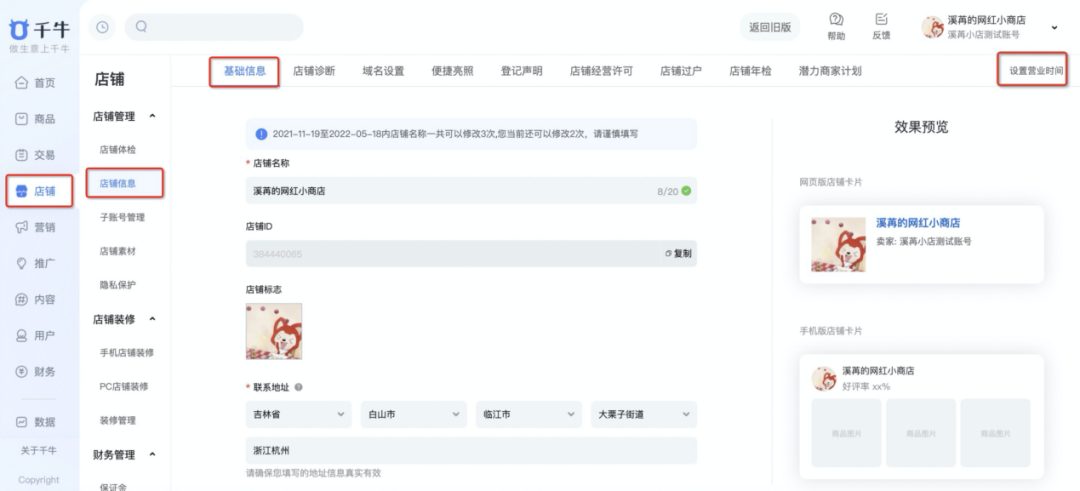Switch to the 店铺诊断 tab
Viewport: 1080px width, 491px height.
[314, 71]
